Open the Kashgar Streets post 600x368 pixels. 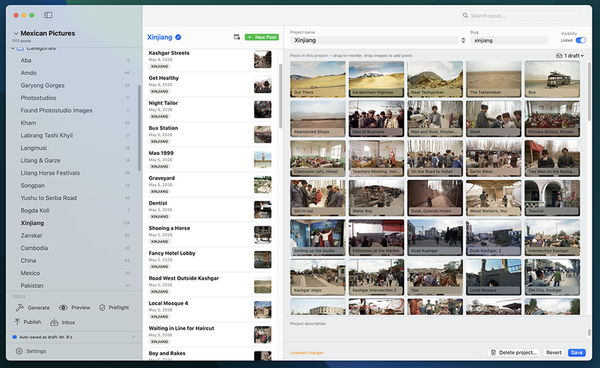(x=210, y=59)
